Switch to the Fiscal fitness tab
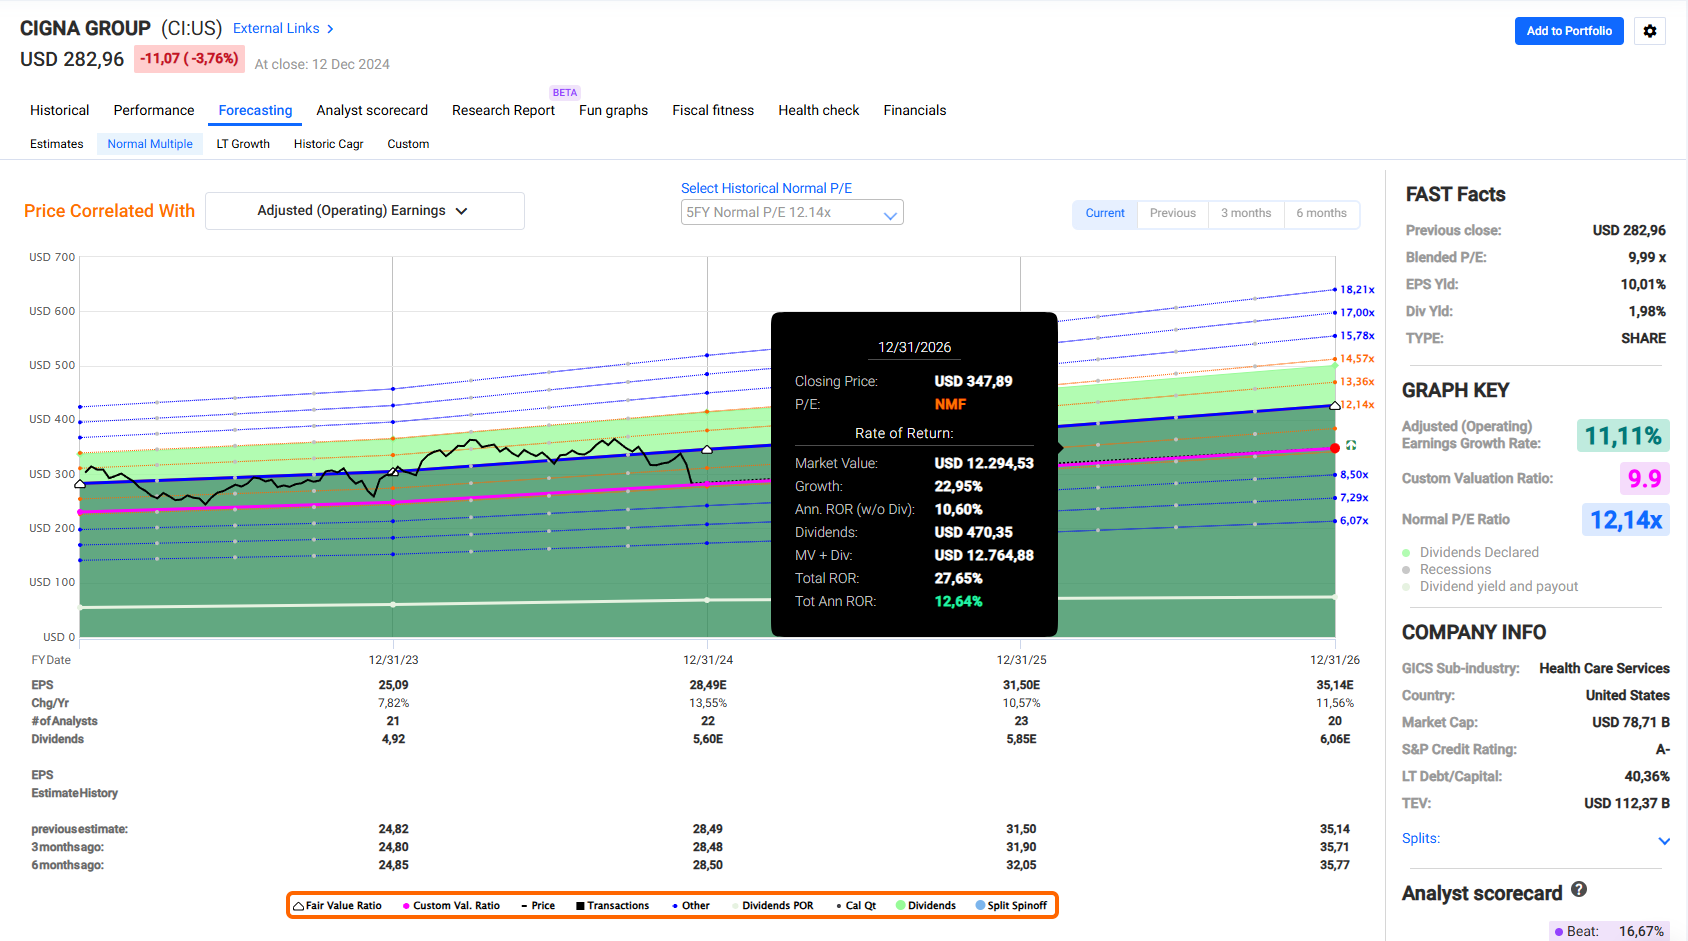 [x=713, y=110]
